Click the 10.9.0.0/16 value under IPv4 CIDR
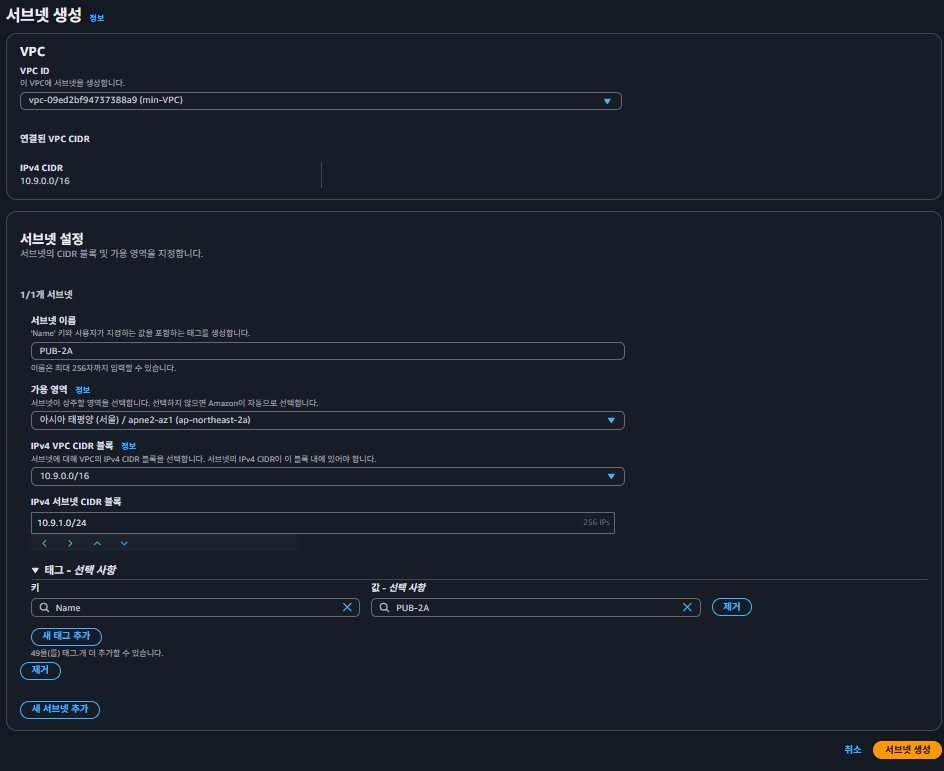The height and width of the screenshot is (771, 944). tap(45, 181)
